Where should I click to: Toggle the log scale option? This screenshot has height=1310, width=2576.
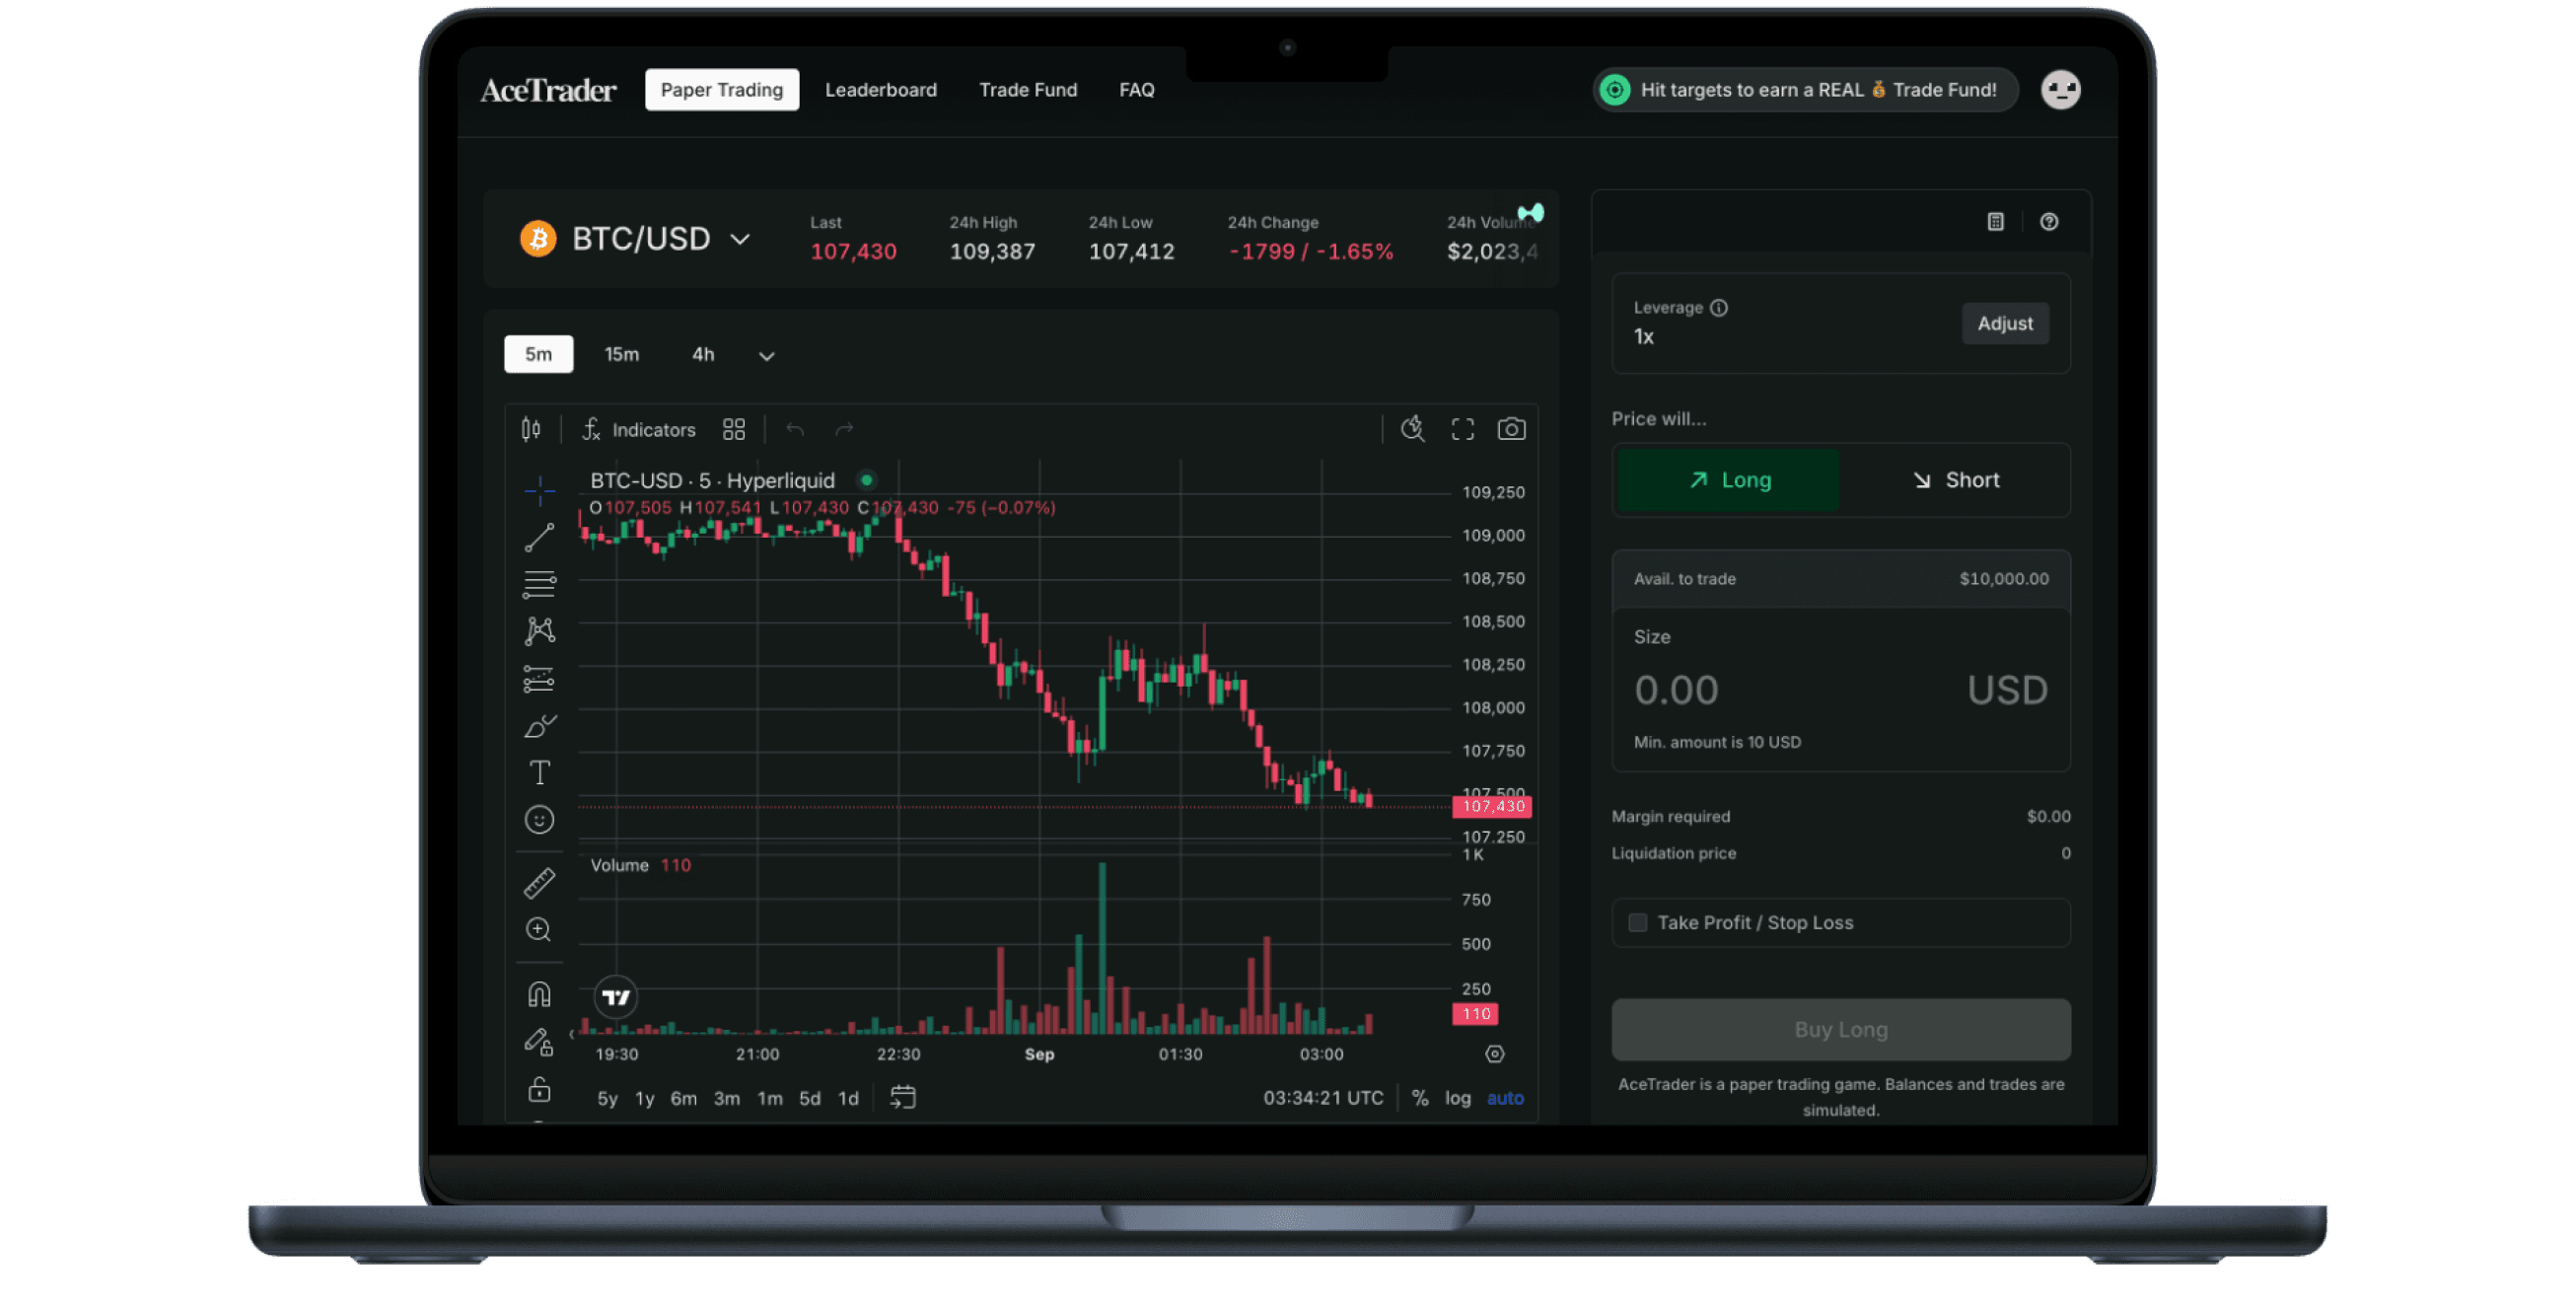[1457, 1098]
